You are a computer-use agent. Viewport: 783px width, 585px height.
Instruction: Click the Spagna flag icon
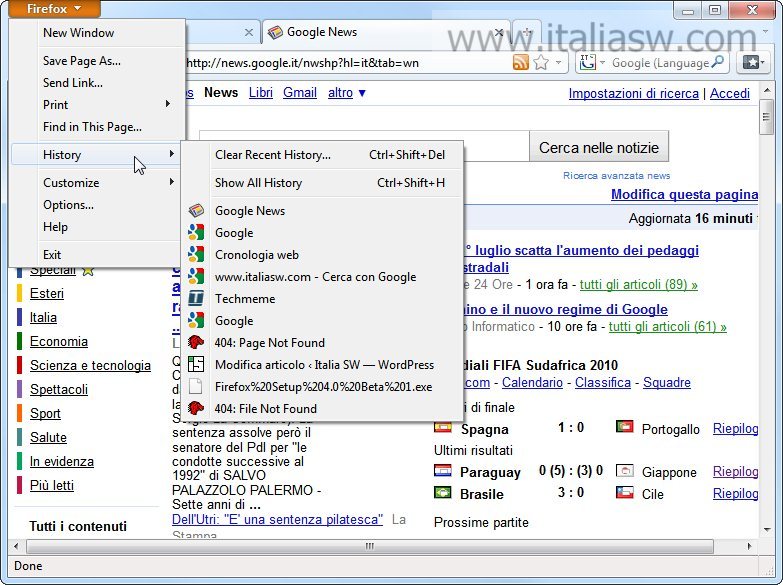[443, 427]
